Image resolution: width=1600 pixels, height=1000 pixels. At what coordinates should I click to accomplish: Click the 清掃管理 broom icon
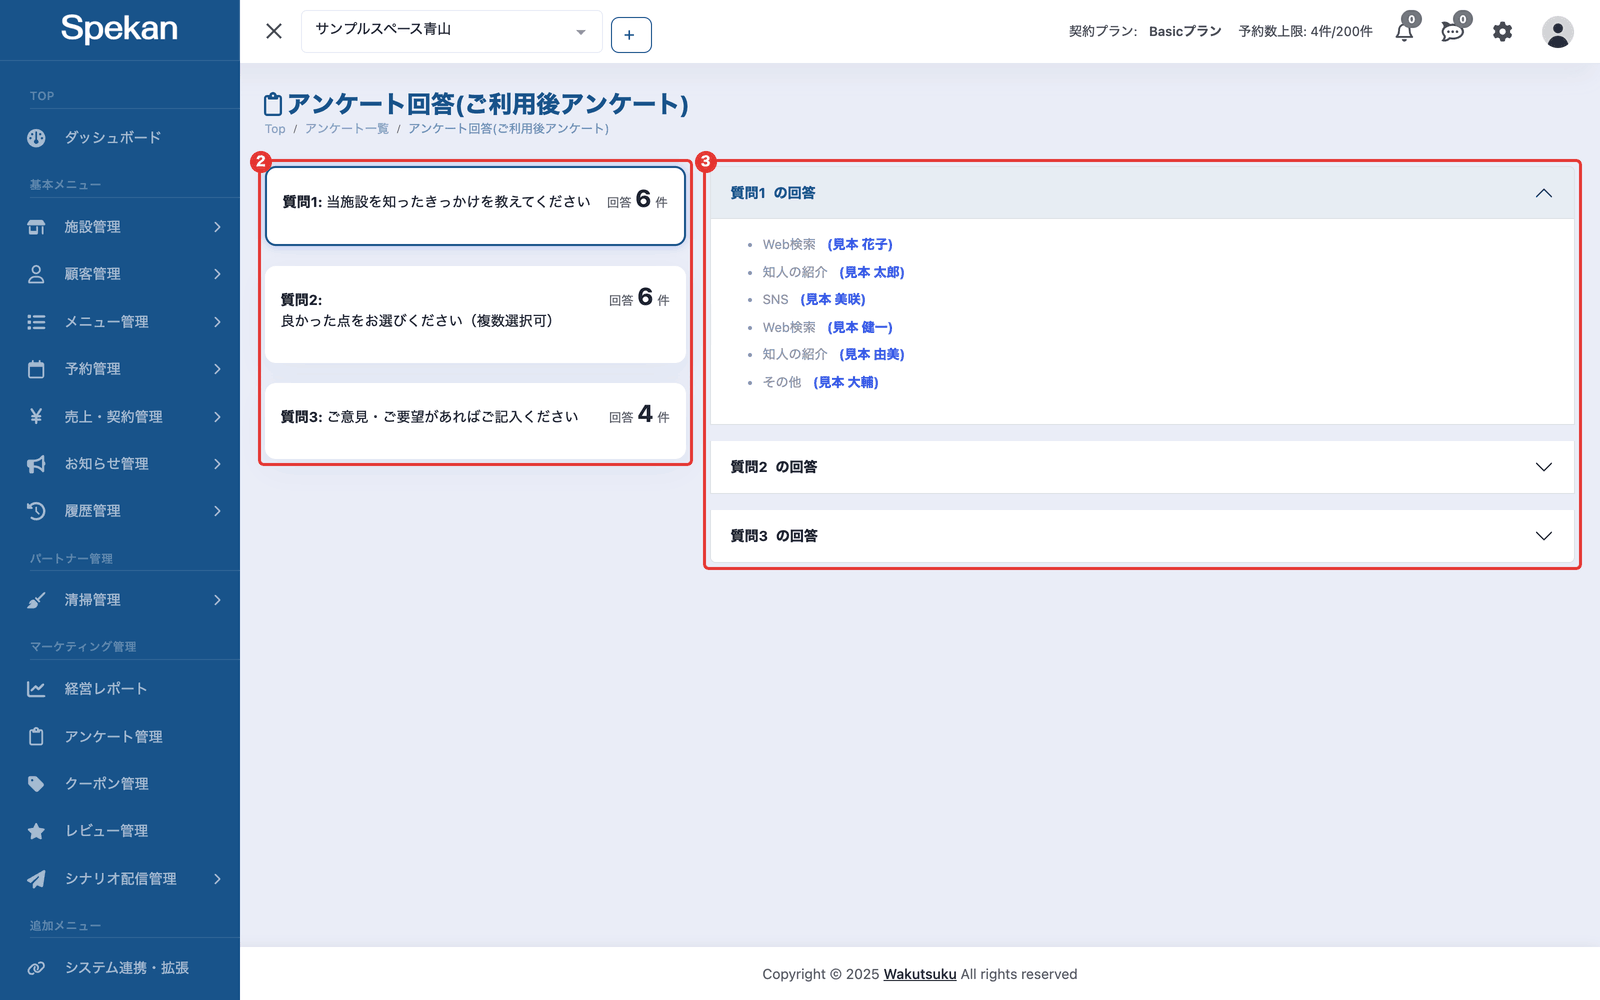tap(36, 600)
